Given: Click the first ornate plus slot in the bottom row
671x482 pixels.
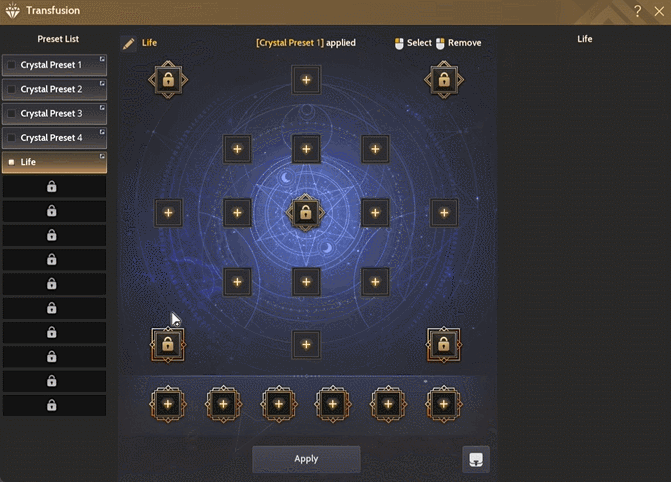Looking at the screenshot, I should coord(168,404).
